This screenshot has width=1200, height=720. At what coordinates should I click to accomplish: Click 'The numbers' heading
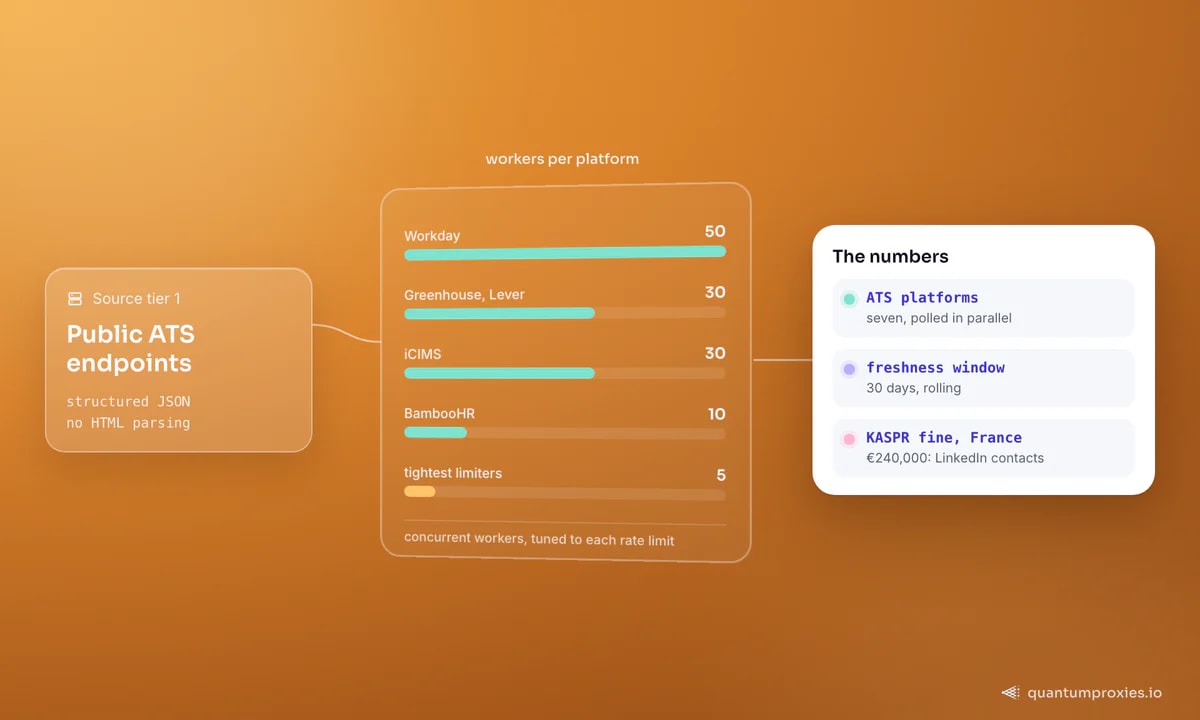click(890, 257)
